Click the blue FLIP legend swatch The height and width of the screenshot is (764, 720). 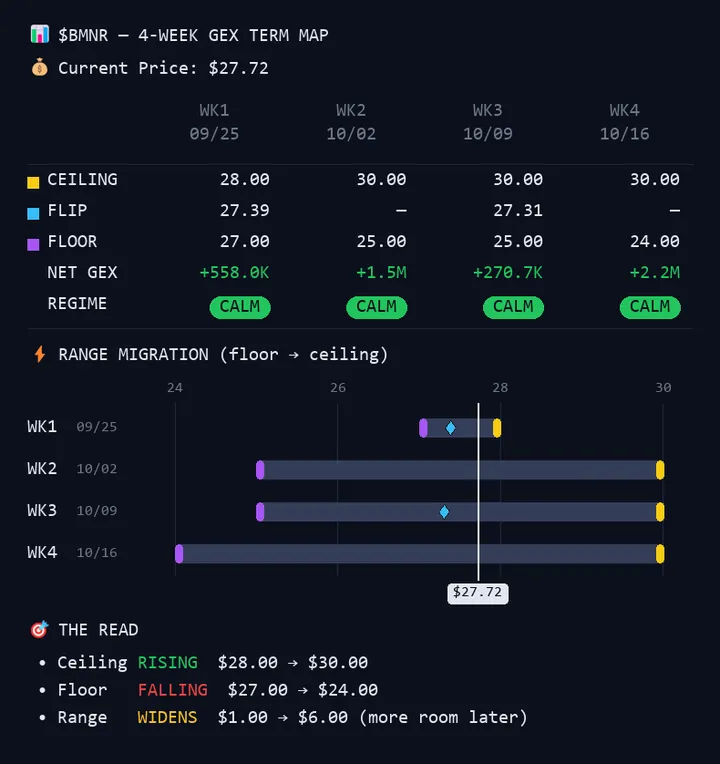(x=33, y=213)
